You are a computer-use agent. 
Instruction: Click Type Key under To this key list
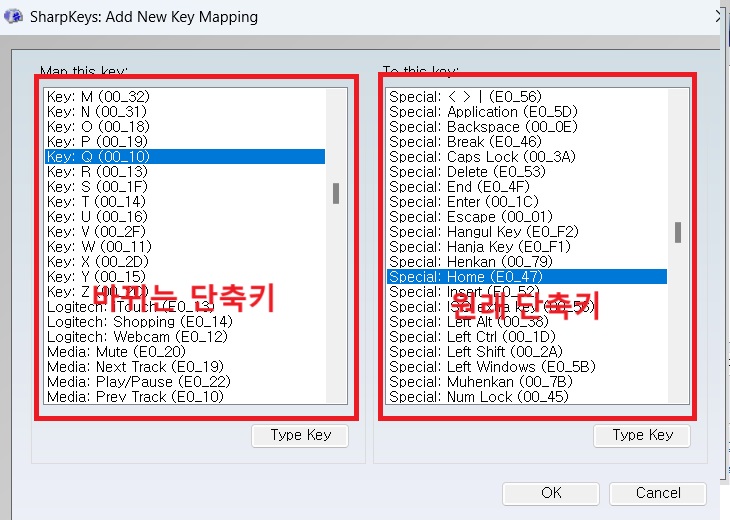click(x=642, y=435)
